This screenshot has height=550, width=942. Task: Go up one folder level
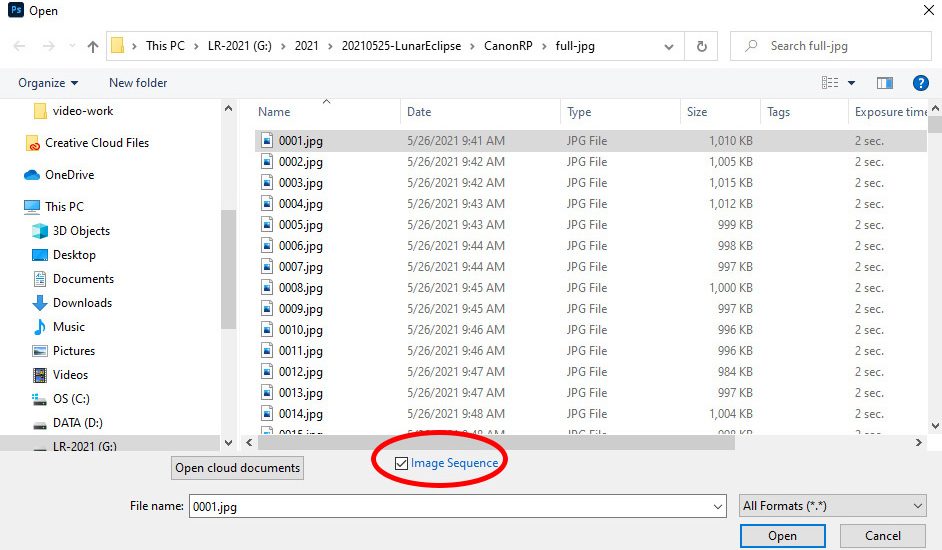(93, 46)
